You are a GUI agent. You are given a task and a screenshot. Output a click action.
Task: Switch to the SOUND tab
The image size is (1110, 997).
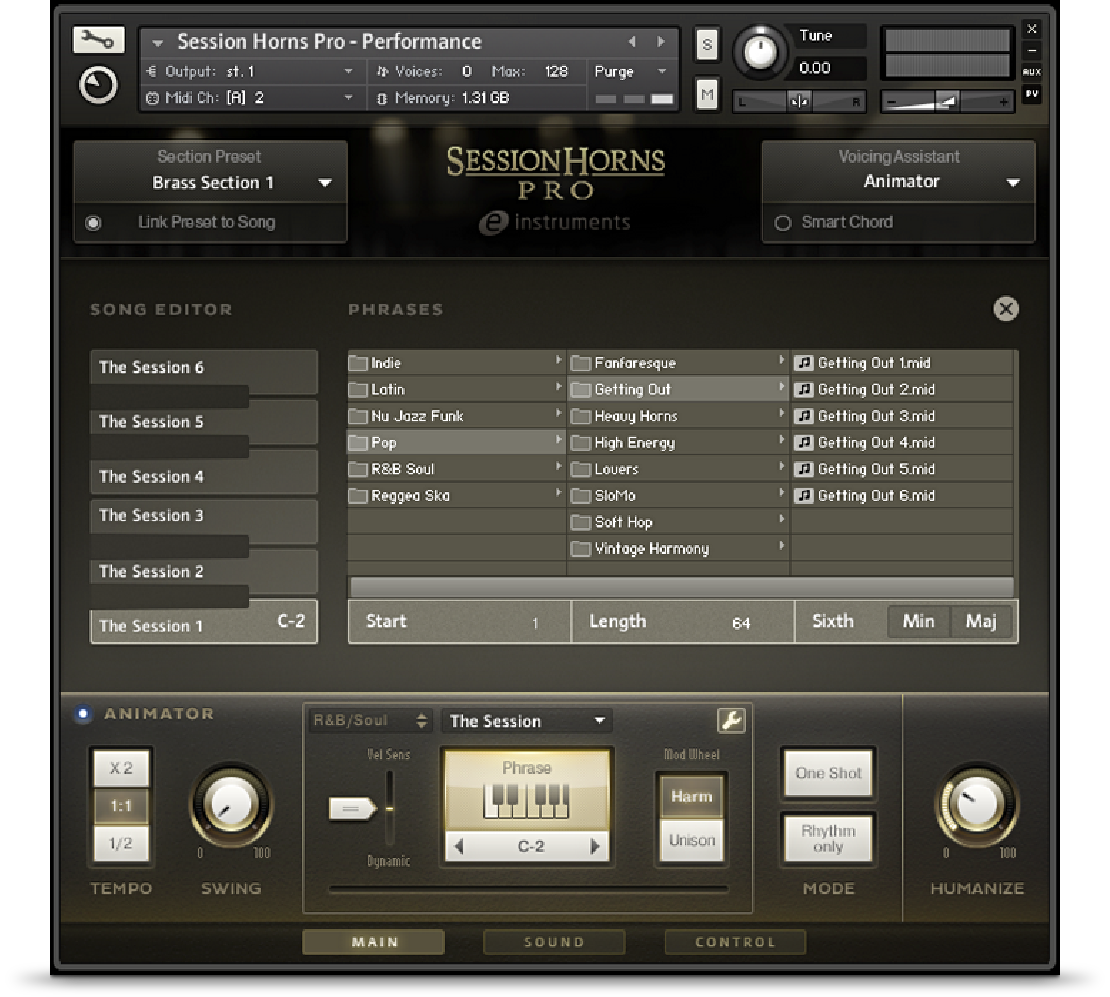pos(554,942)
